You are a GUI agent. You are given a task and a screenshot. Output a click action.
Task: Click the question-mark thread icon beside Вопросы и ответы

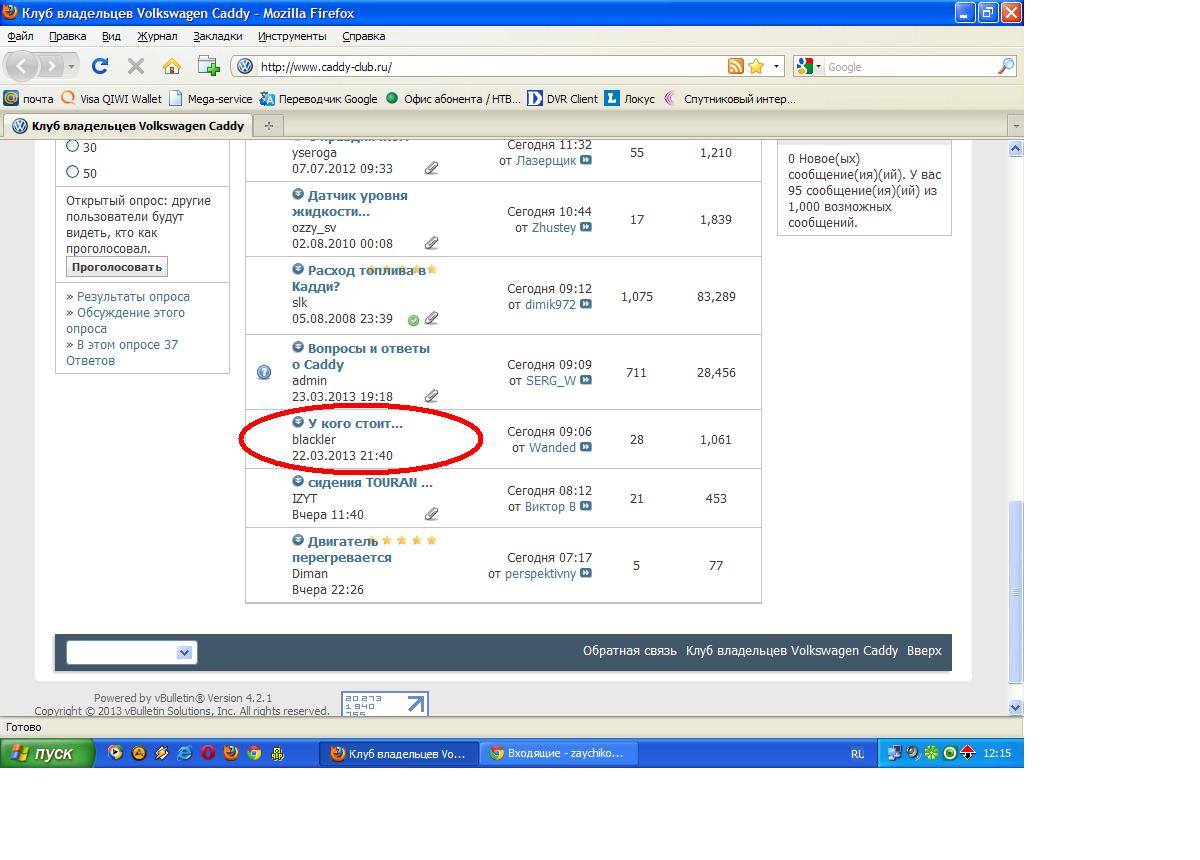point(264,372)
